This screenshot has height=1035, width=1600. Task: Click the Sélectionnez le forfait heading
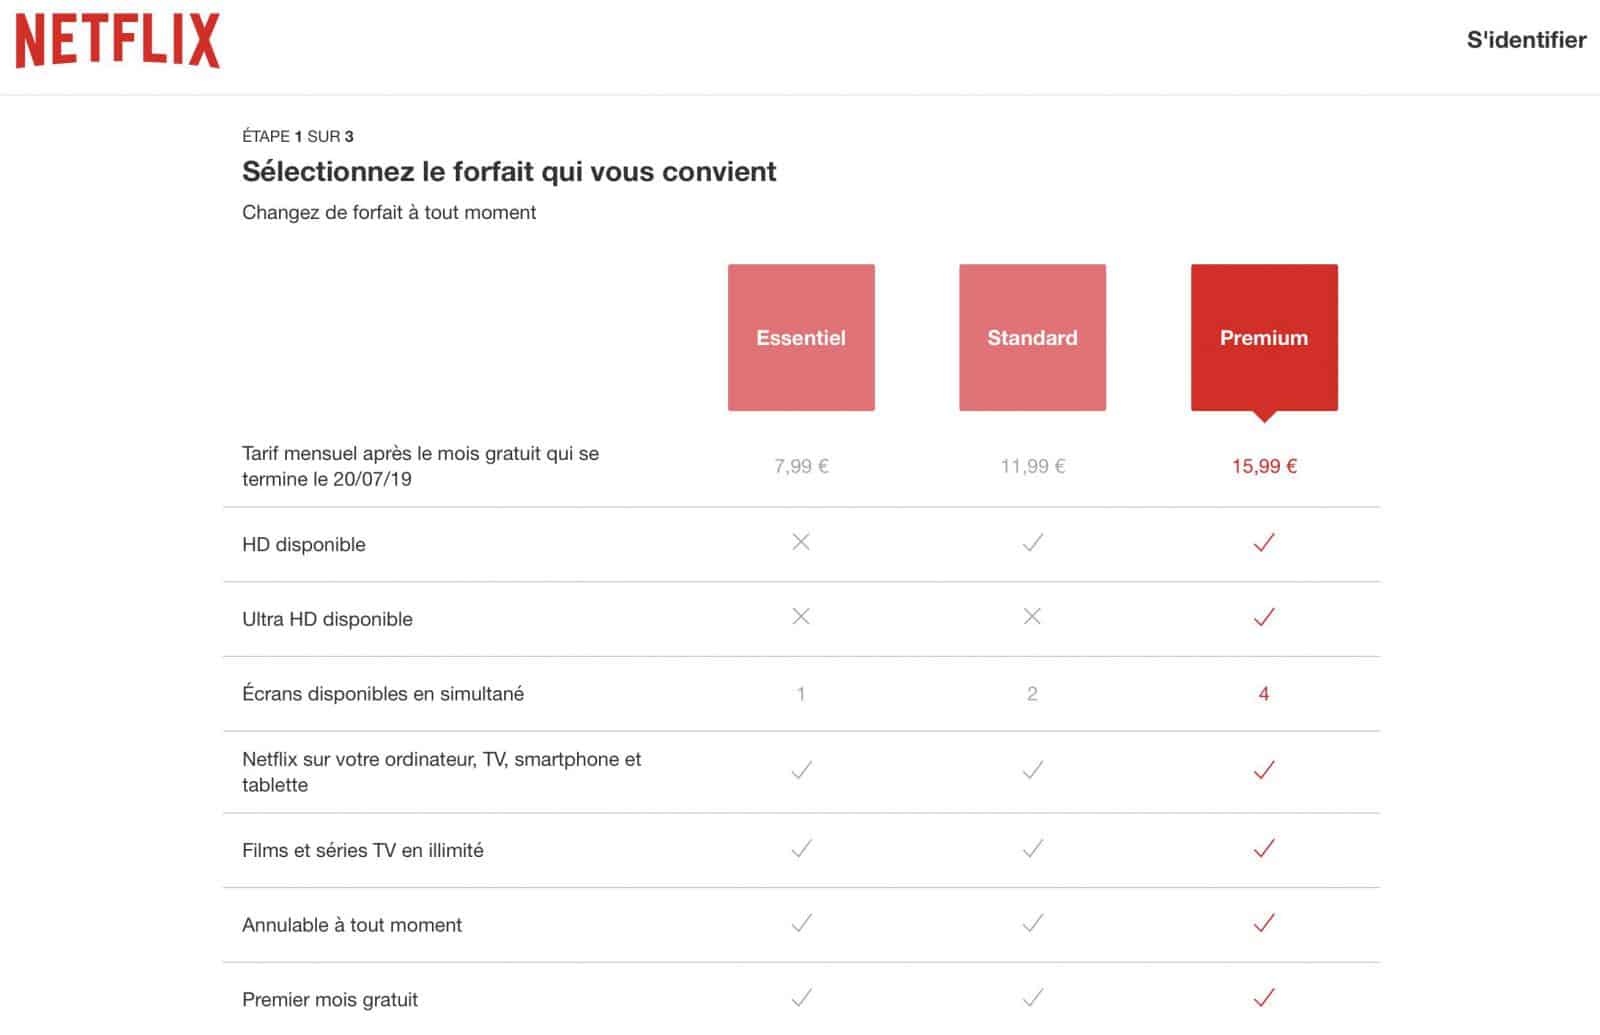coord(508,172)
